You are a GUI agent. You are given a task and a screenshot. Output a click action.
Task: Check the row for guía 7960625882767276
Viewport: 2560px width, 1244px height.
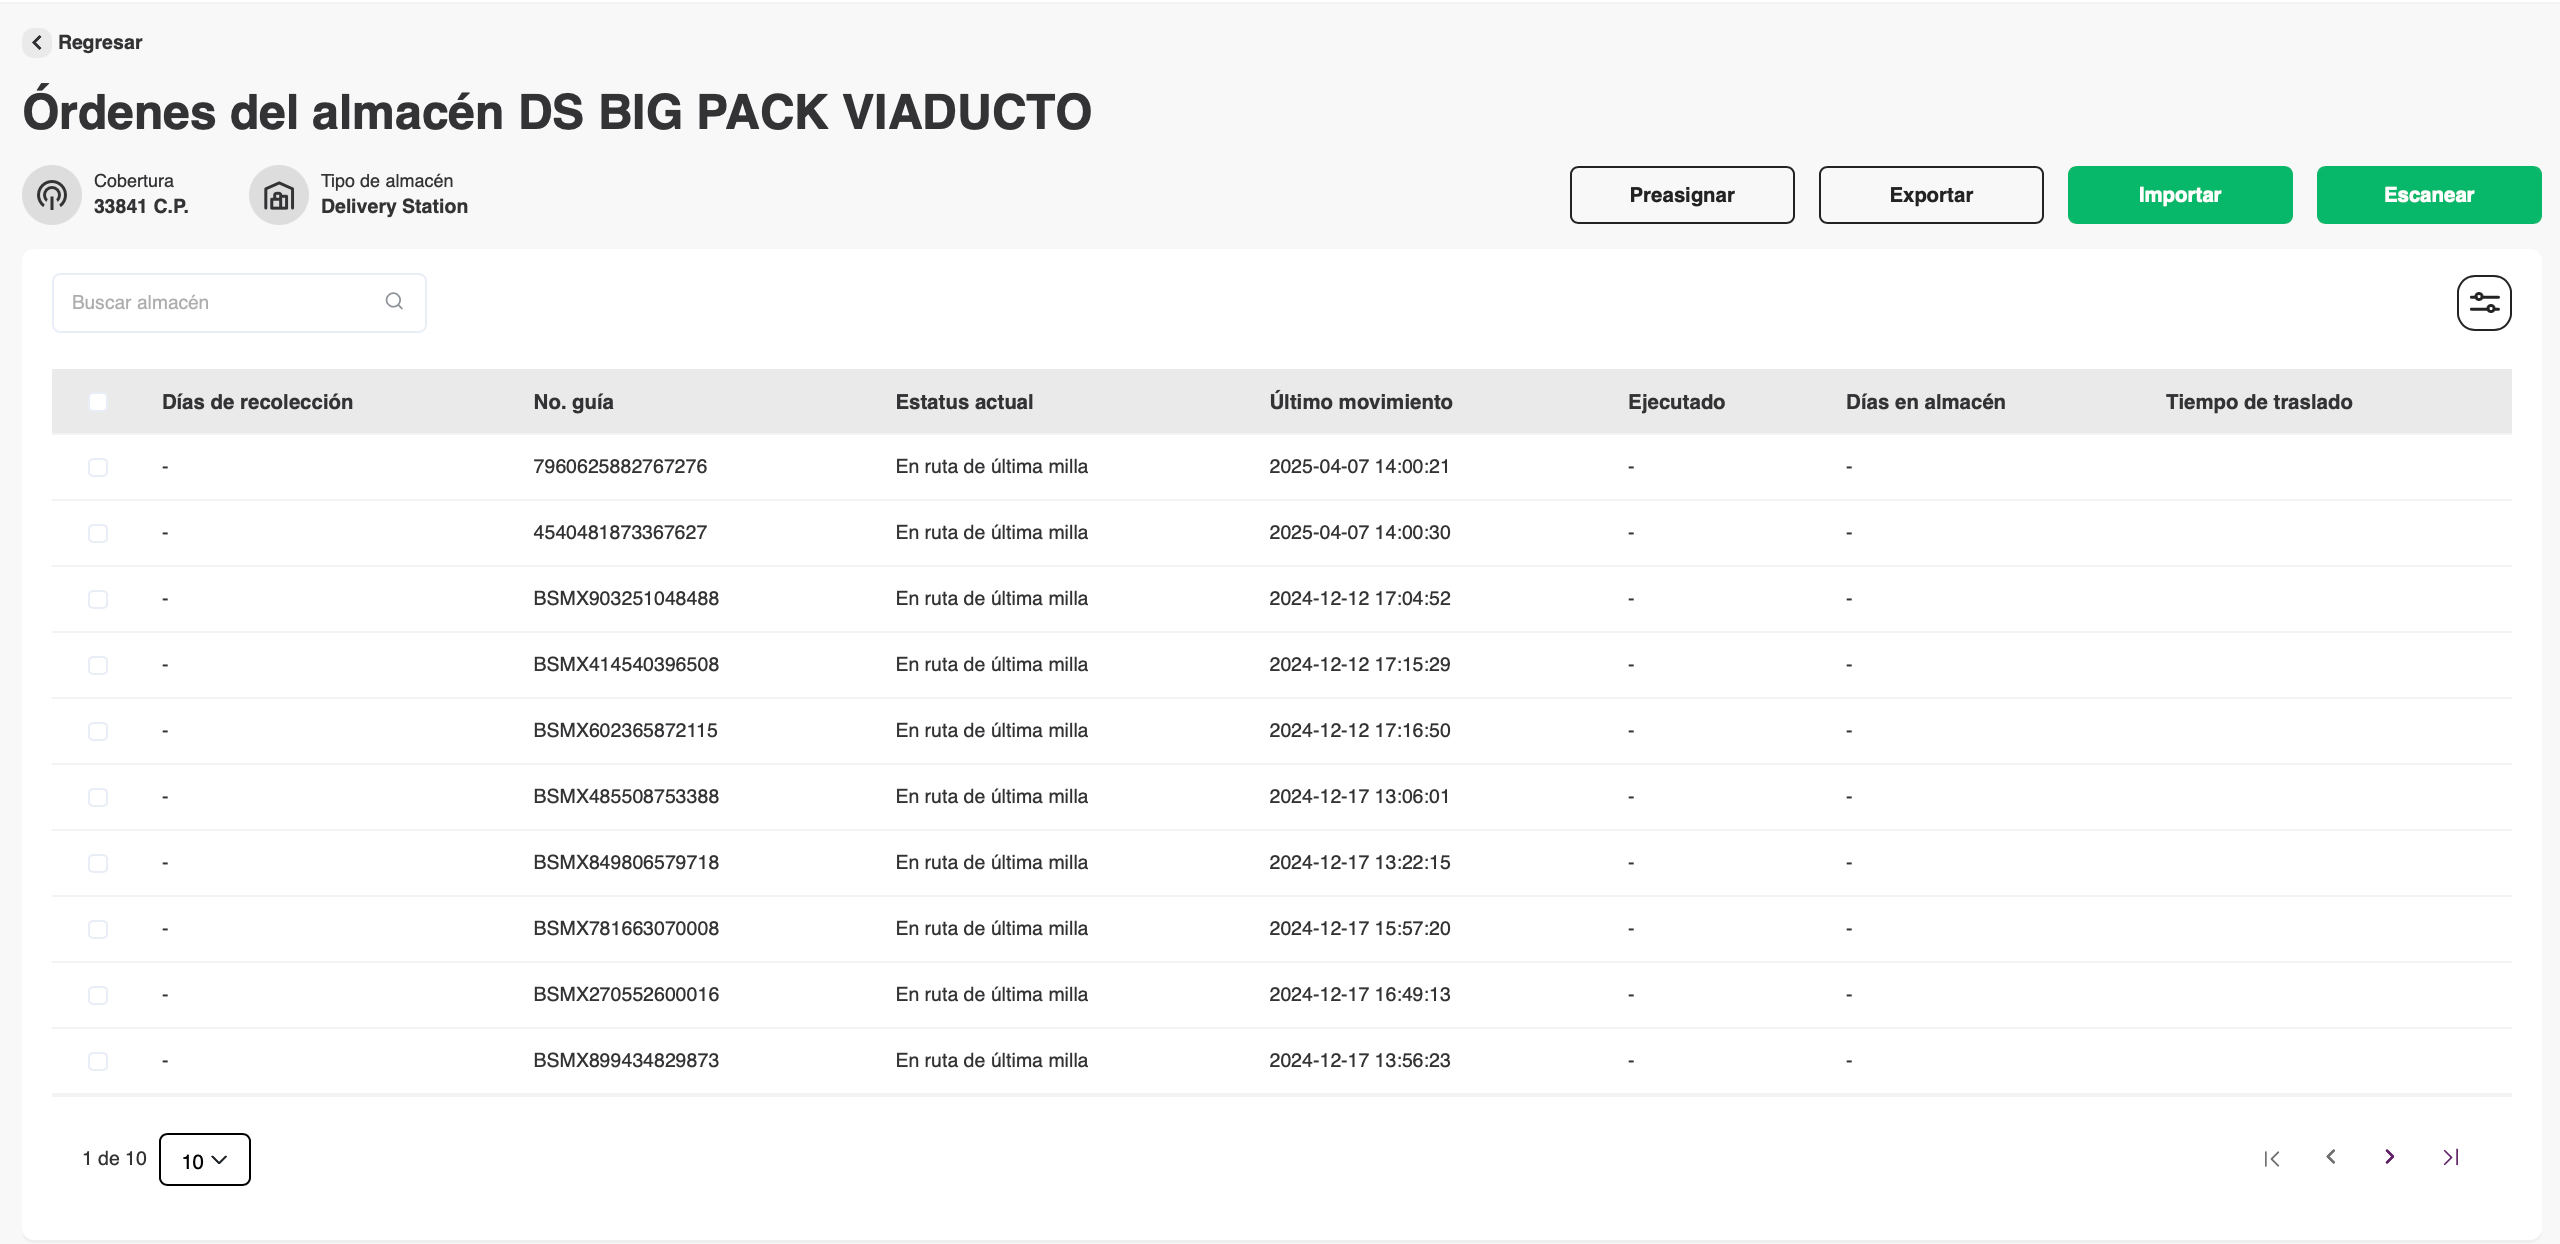[x=98, y=467]
